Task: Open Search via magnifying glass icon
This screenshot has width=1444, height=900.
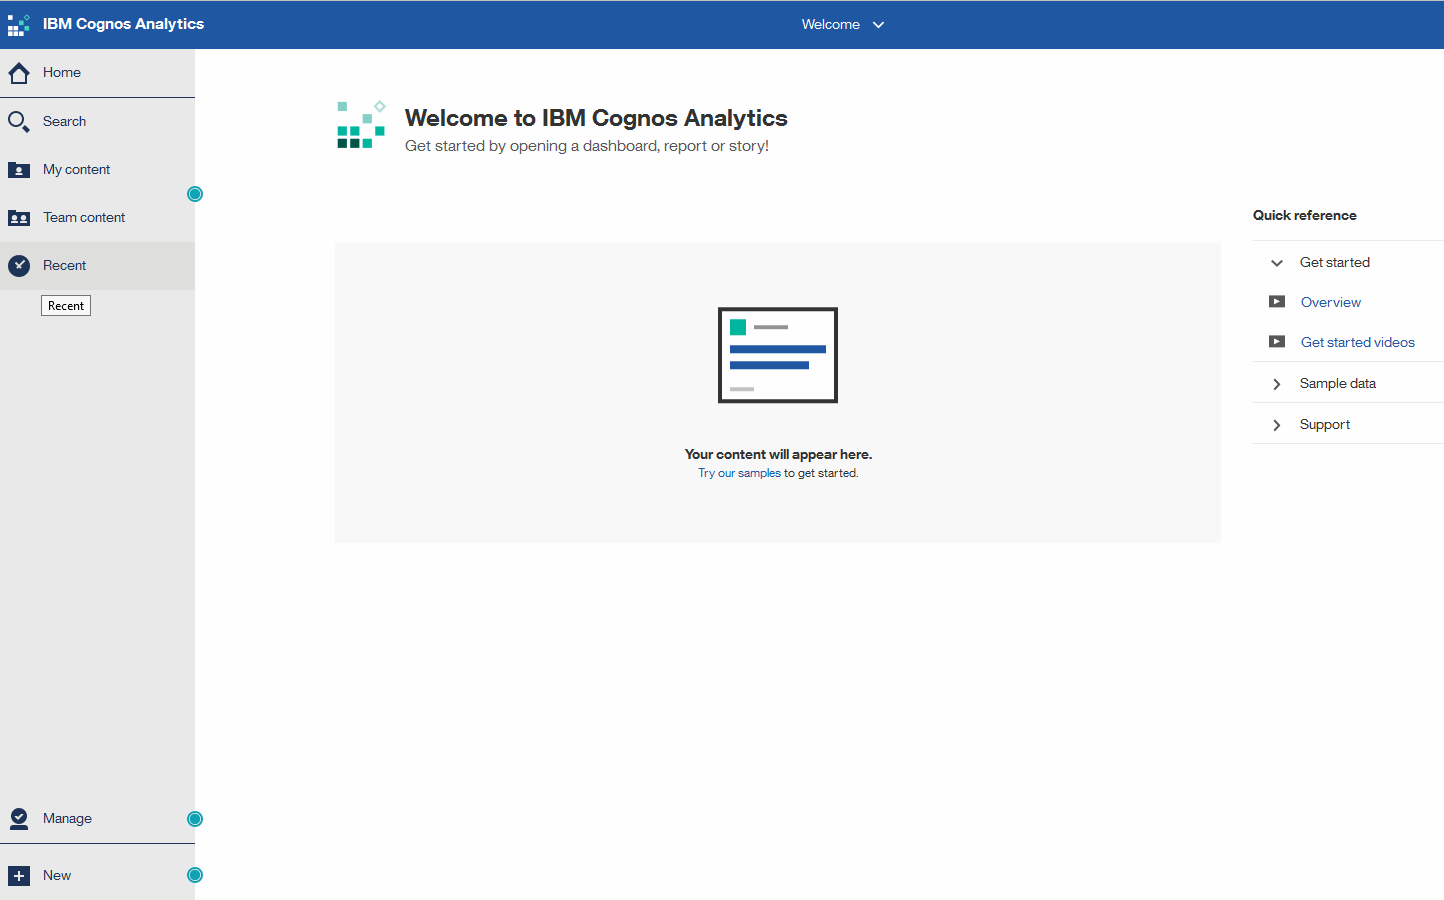Action: click(x=19, y=122)
